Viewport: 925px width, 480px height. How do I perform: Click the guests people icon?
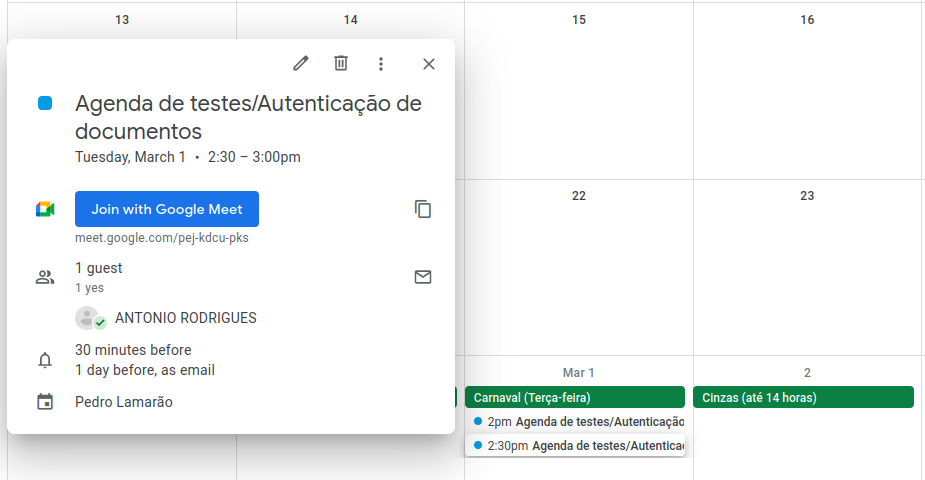[x=45, y=277]
